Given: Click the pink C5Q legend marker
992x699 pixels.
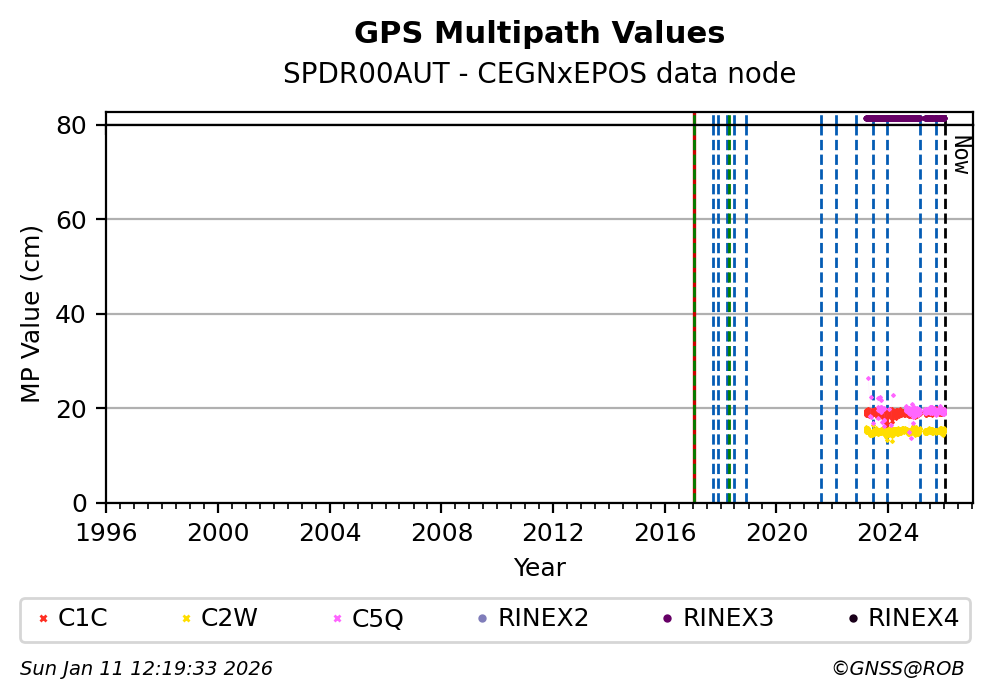Looking at the screenshot, I should [x=337, y=619].
